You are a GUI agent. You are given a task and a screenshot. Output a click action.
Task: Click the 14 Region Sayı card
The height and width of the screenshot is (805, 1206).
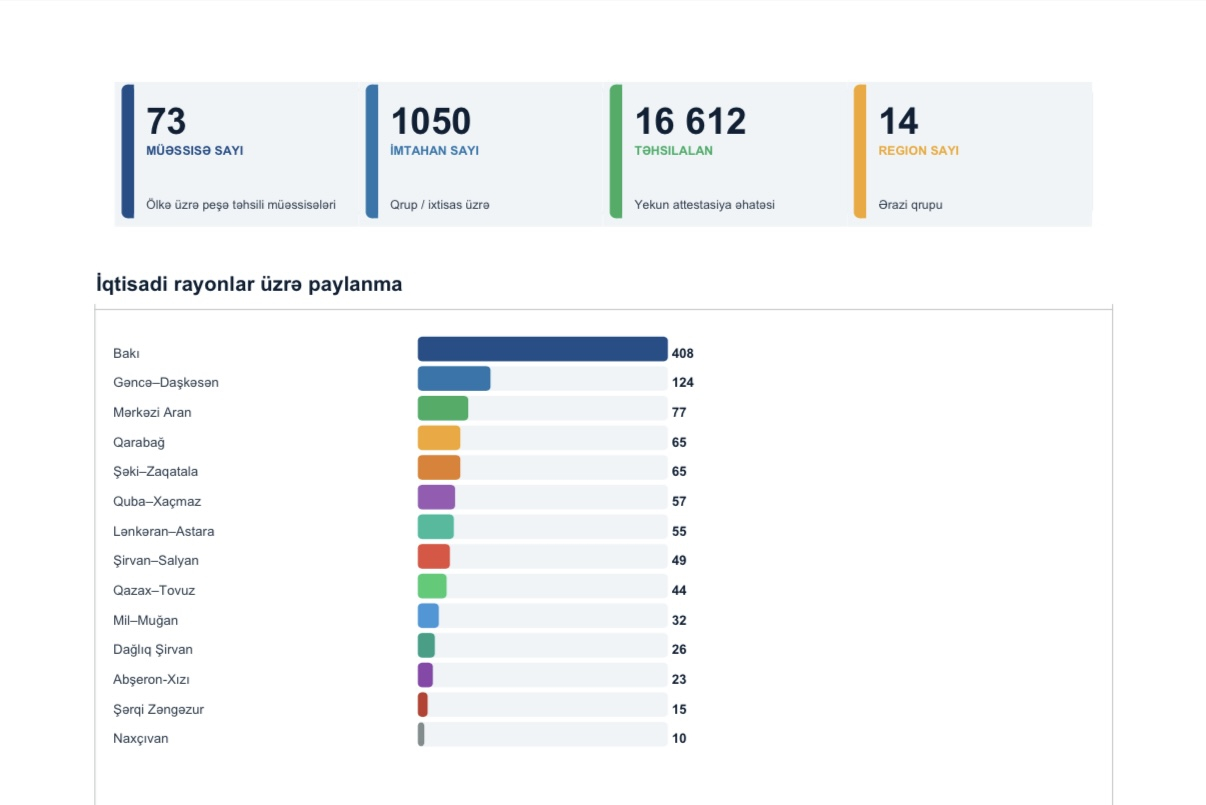(972, 151)
